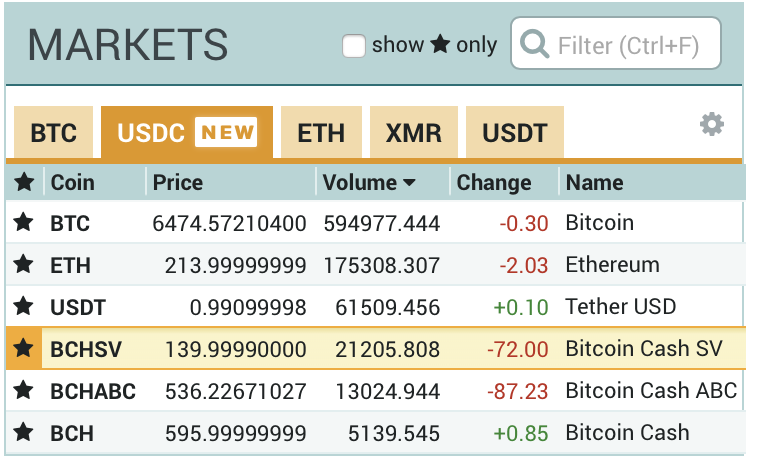
Task: Sort markets by Change column
Action: pyautogui.click(x=494, y=183)
